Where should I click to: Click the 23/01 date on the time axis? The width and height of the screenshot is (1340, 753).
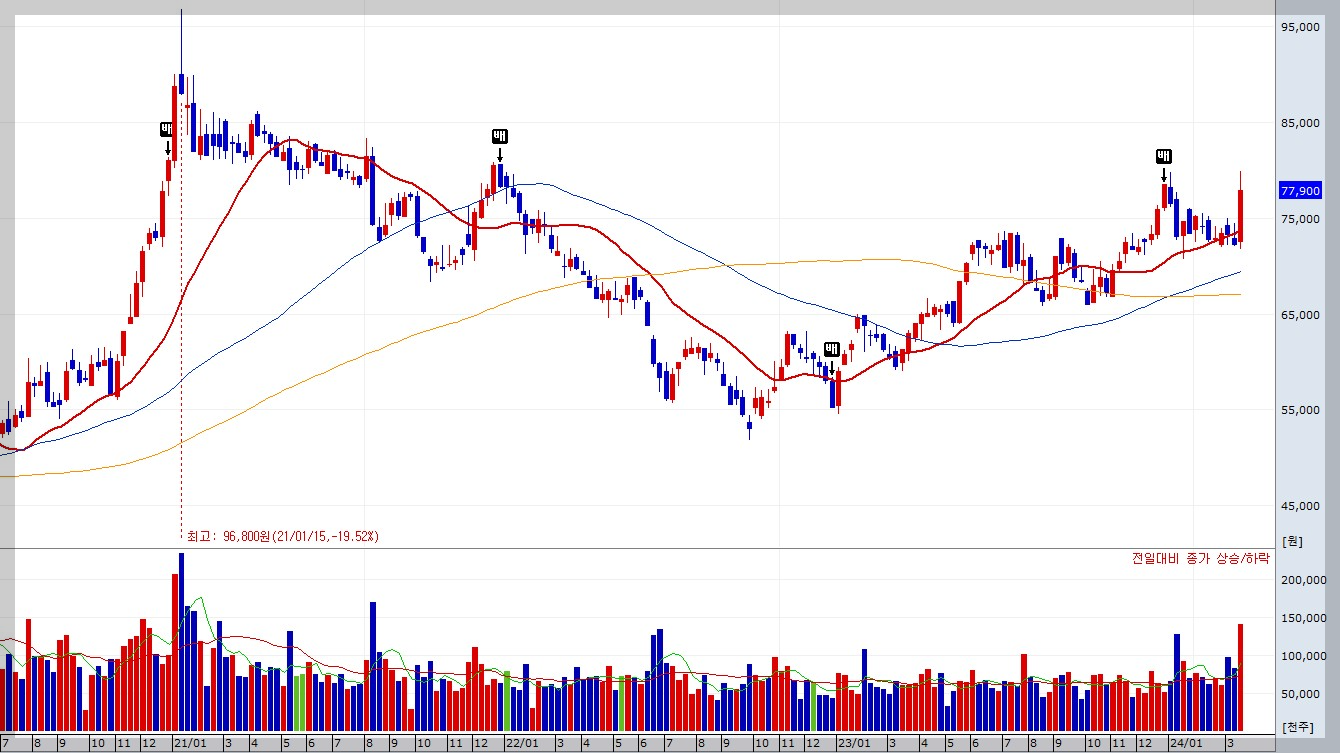(x=853, y=744)
